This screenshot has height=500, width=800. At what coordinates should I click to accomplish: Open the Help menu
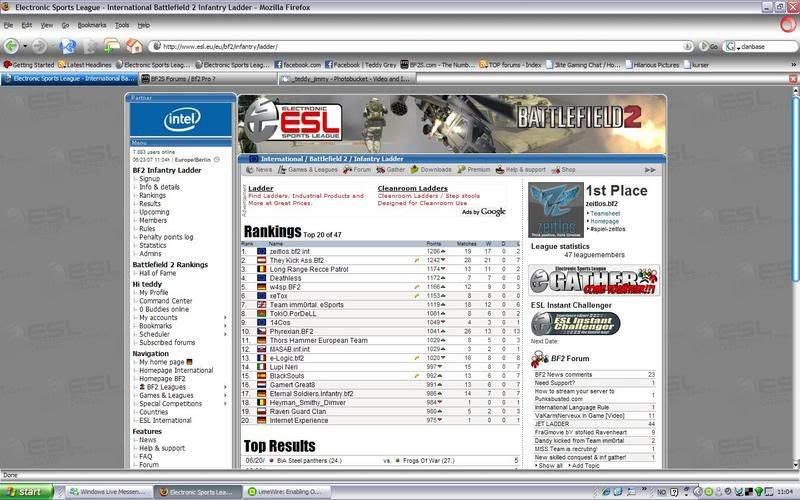click(144, 25)
